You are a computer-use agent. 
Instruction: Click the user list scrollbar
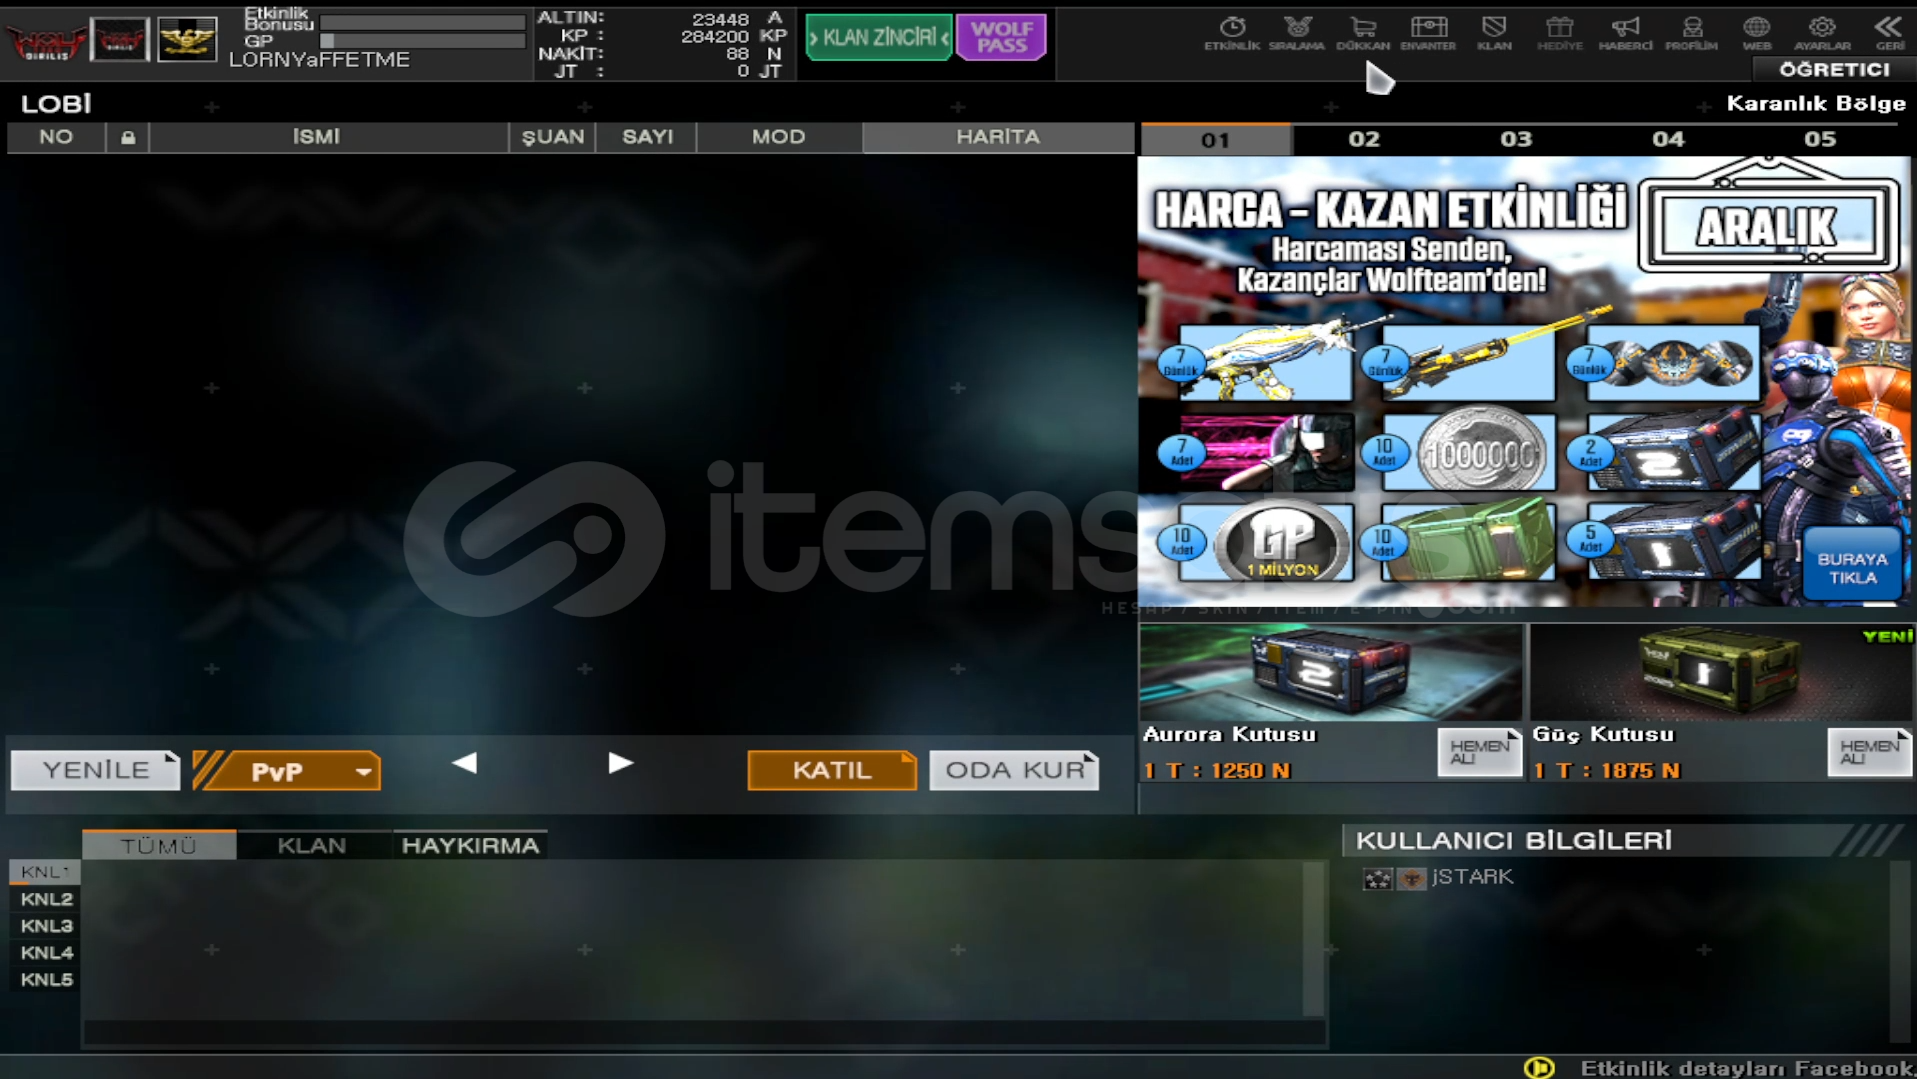tap(1899, 950)
